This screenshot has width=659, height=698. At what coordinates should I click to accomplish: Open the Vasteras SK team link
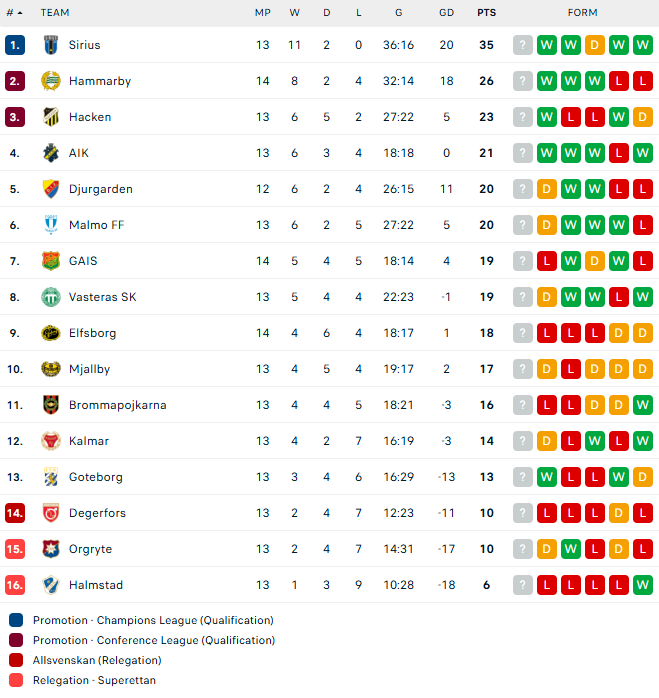pyautogui.click(x=102, y=297)
